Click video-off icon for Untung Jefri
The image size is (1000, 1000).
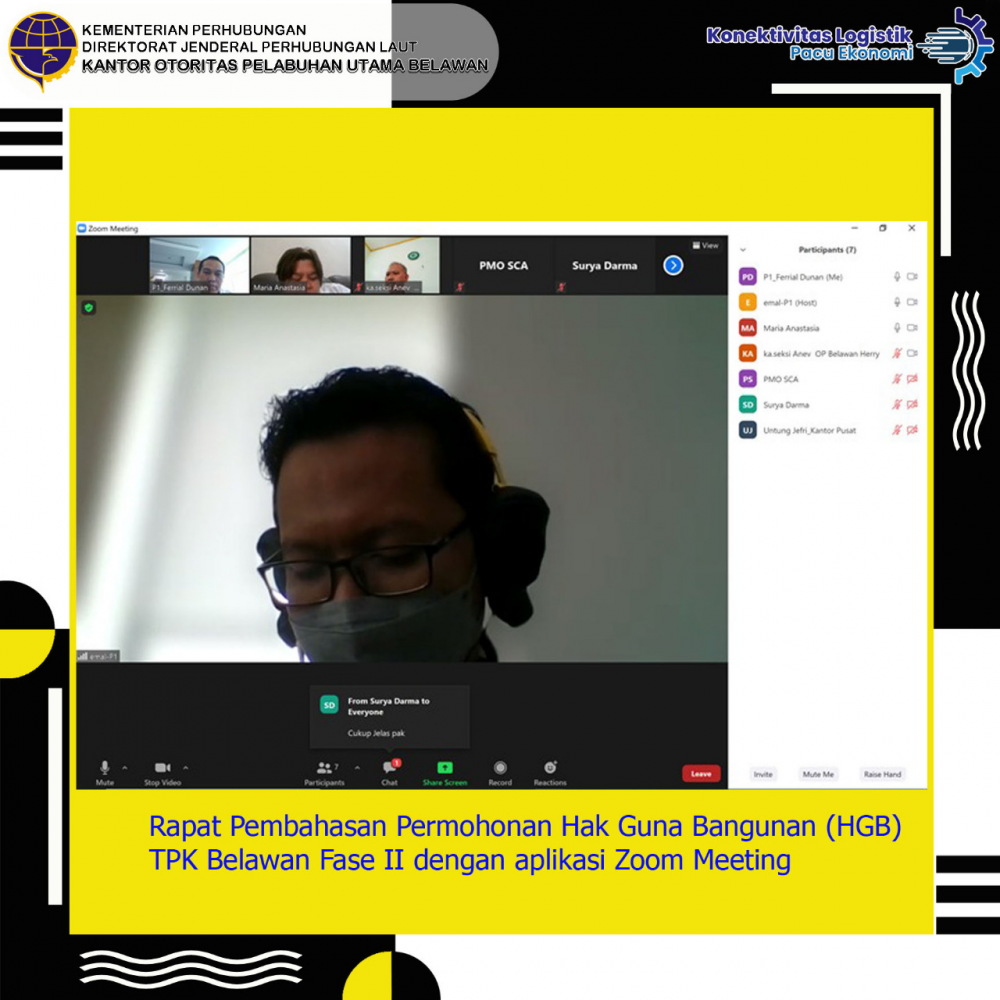point(913,430)
